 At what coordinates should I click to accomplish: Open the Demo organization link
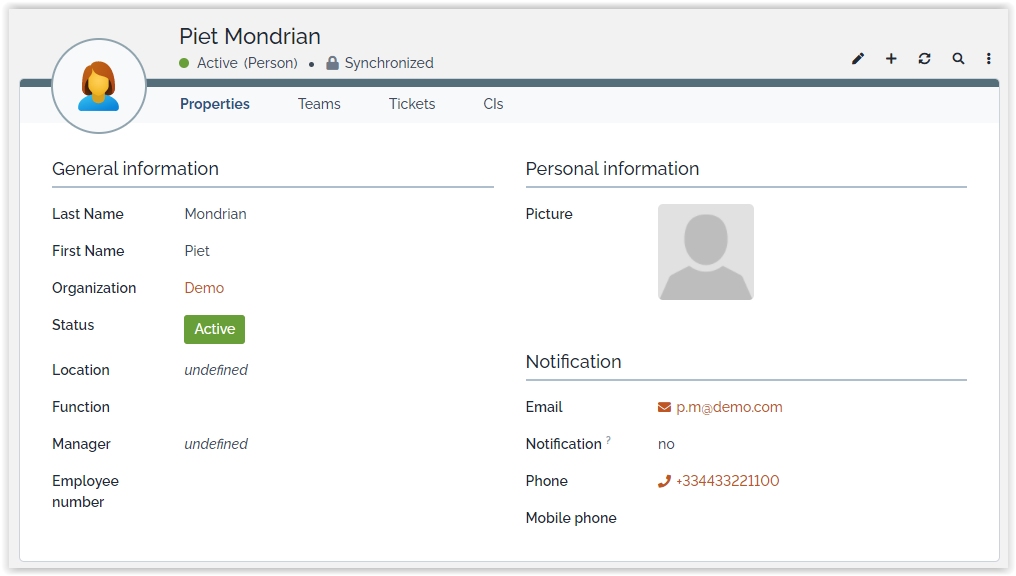click(x=204, y=288)
